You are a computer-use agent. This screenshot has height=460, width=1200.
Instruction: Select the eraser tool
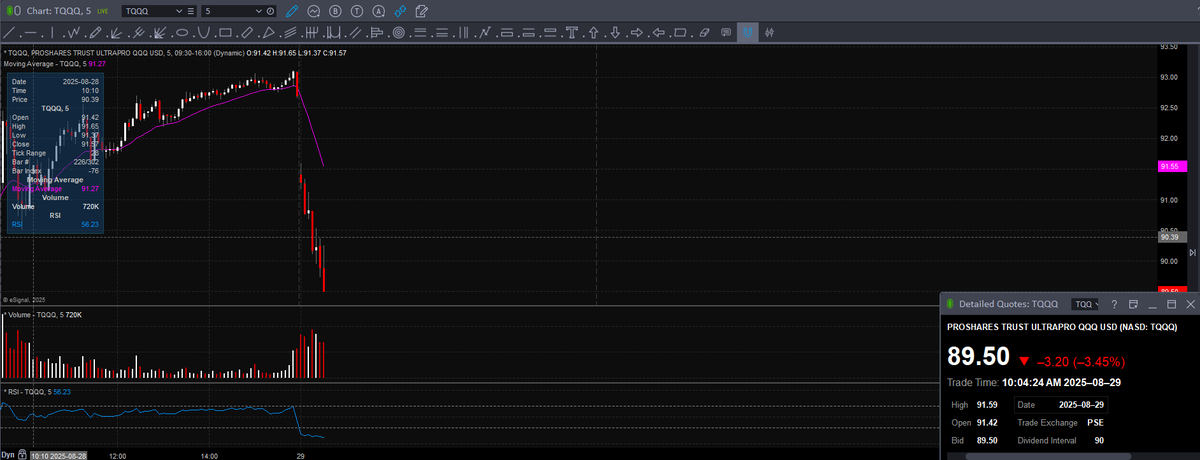(704, 33)
